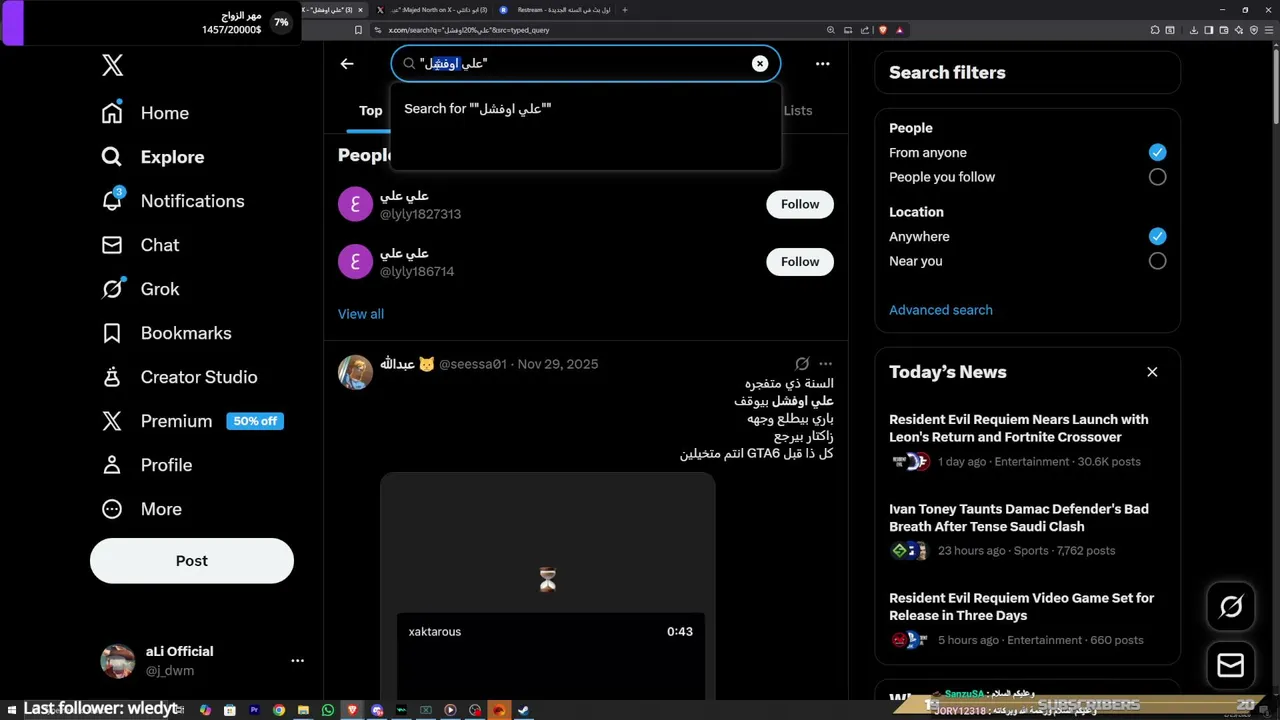Open search options three-dot menu
This screenshot has width=1280, height=720.
[x=822, y=64]
